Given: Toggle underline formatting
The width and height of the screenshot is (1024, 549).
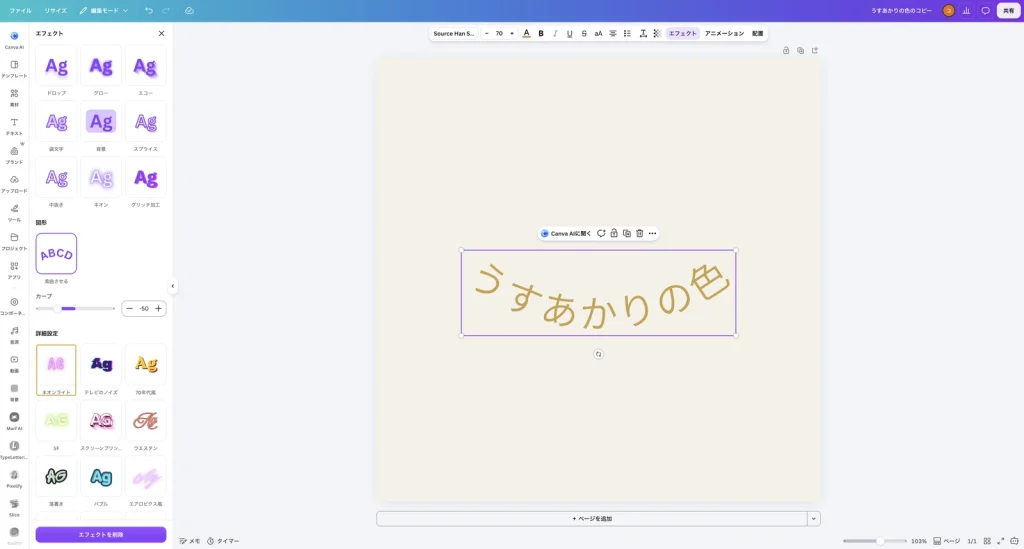Looking at the screenshot, I should point(569,33).
